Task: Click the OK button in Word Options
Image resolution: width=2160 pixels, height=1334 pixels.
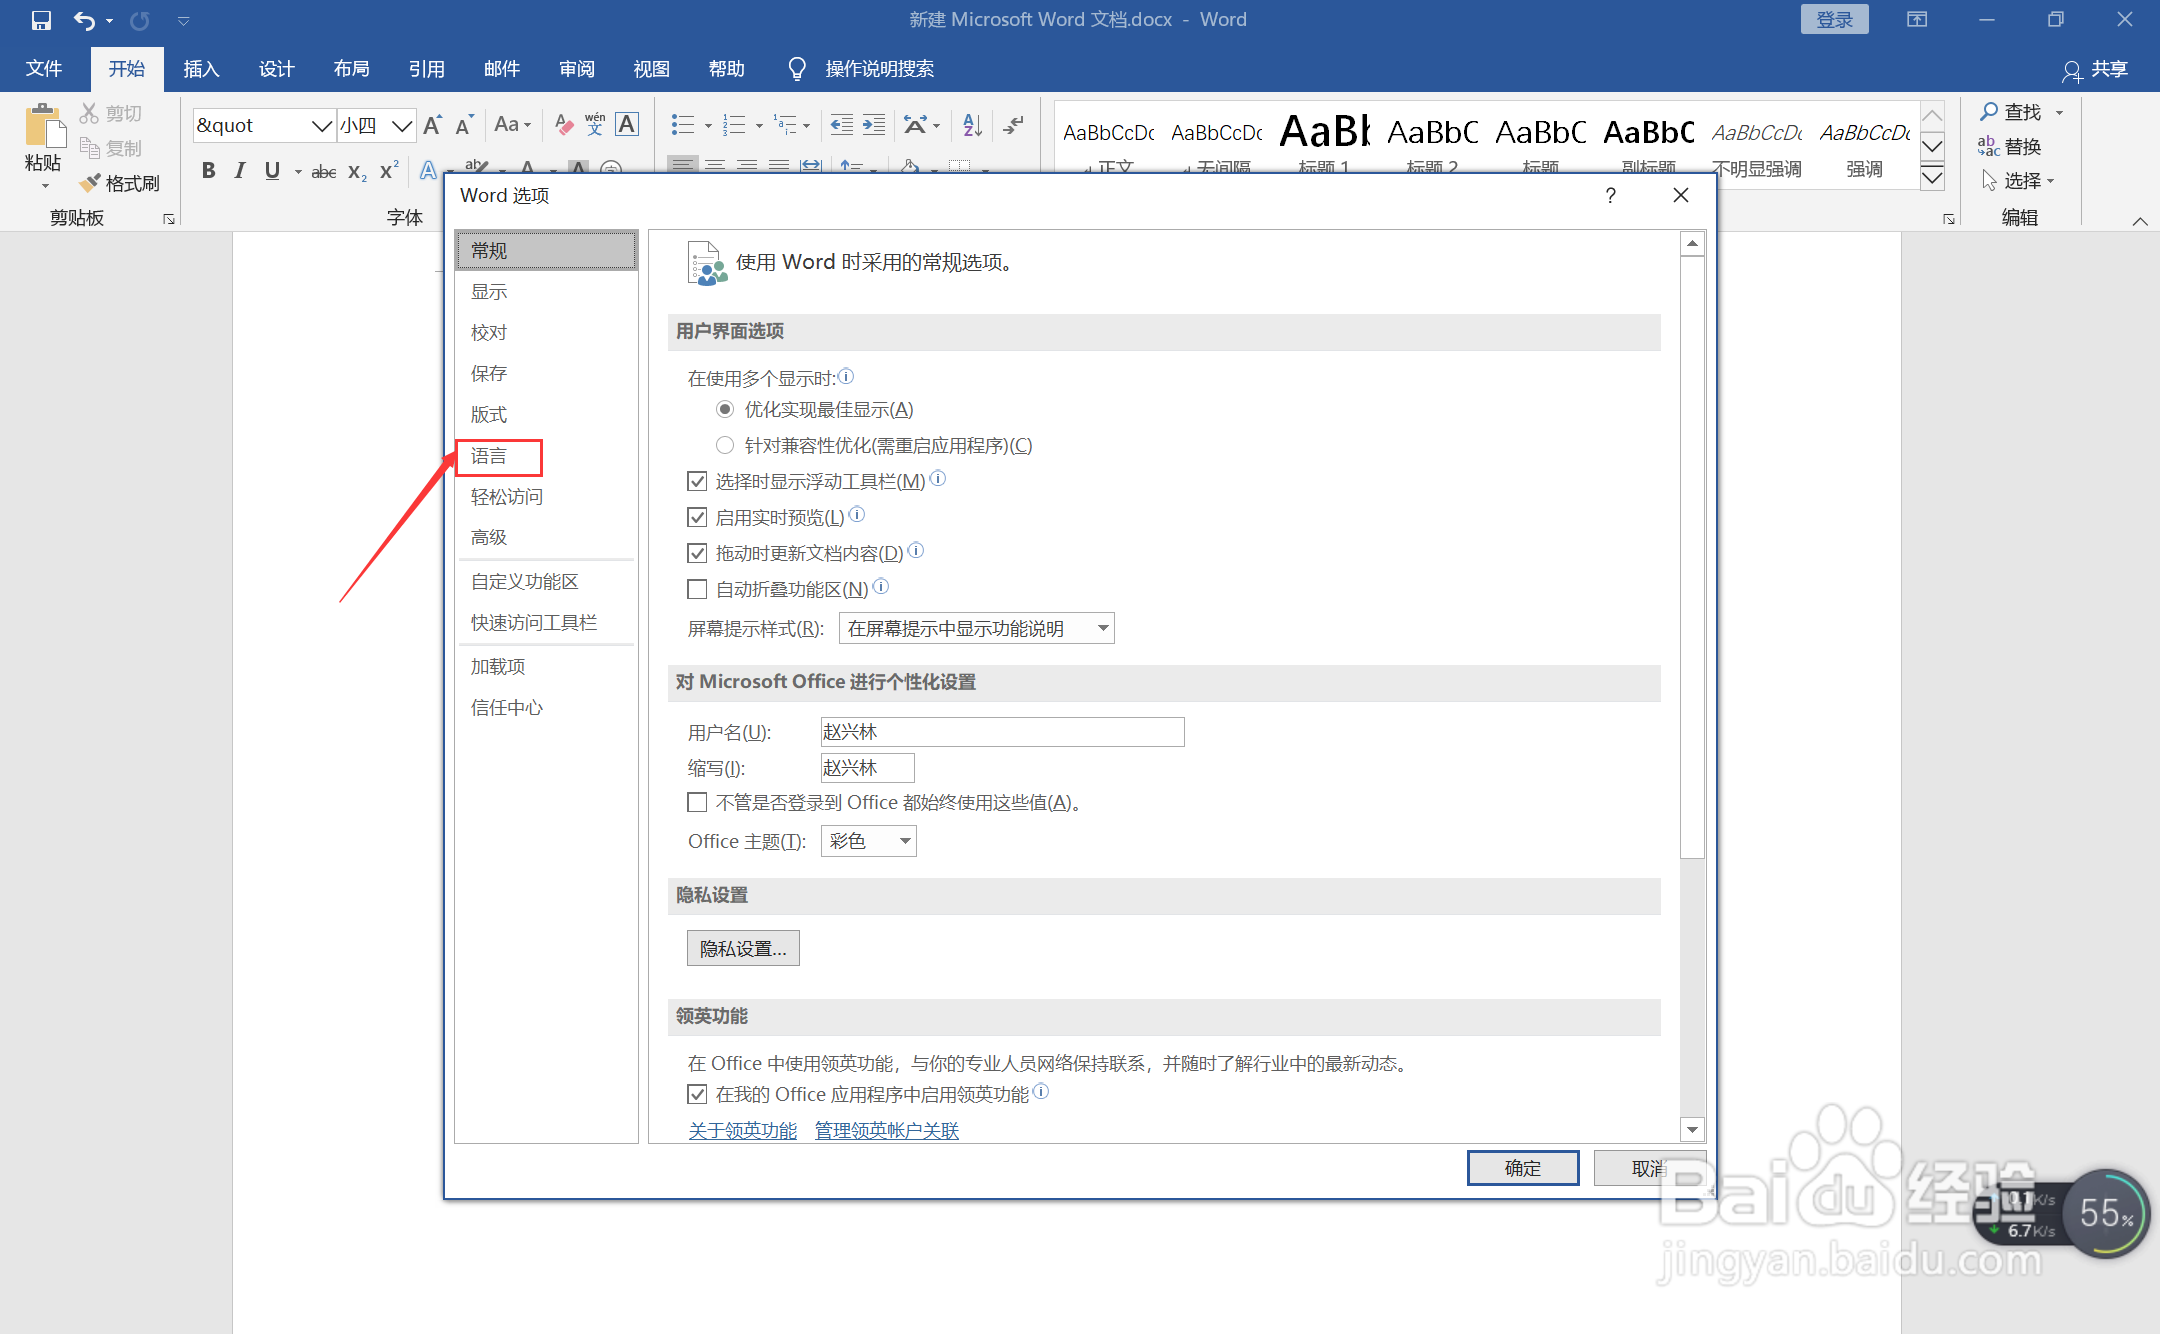Action: [x=1523, y=1168]
